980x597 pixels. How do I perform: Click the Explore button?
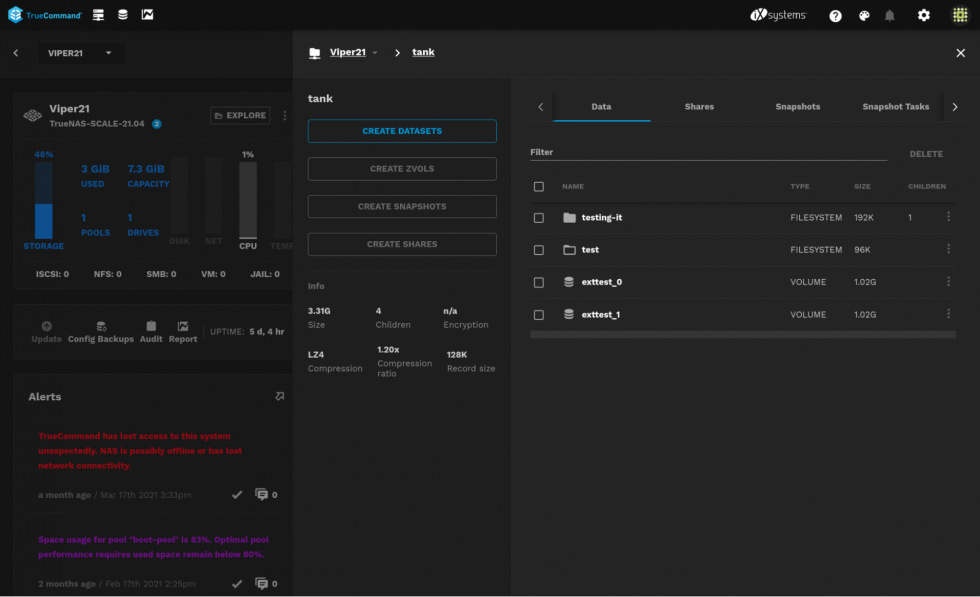coord(239,116)
